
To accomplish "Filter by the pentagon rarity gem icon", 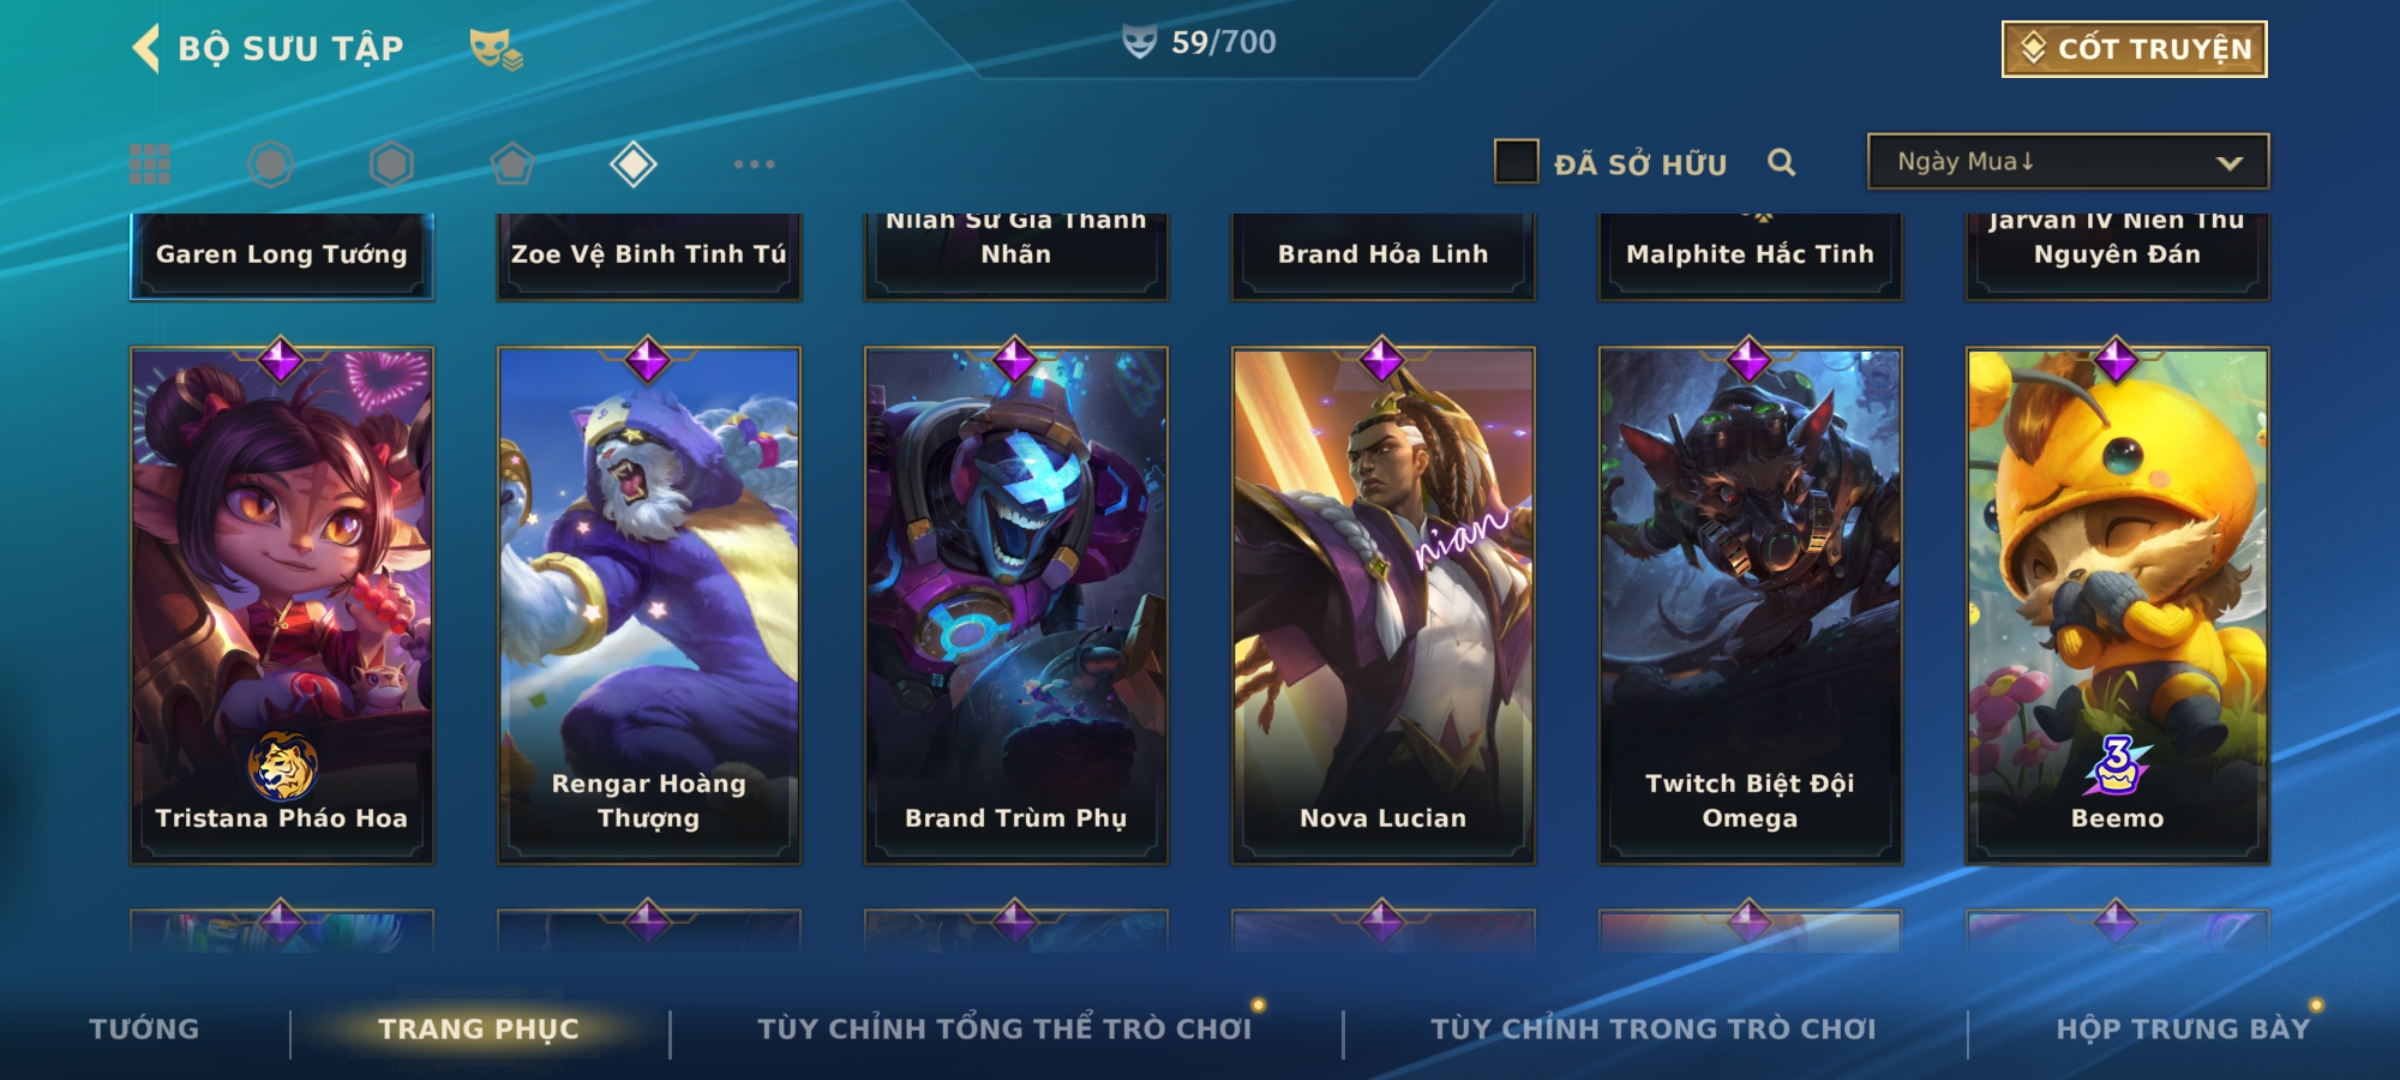I will [x=512, y=164].
